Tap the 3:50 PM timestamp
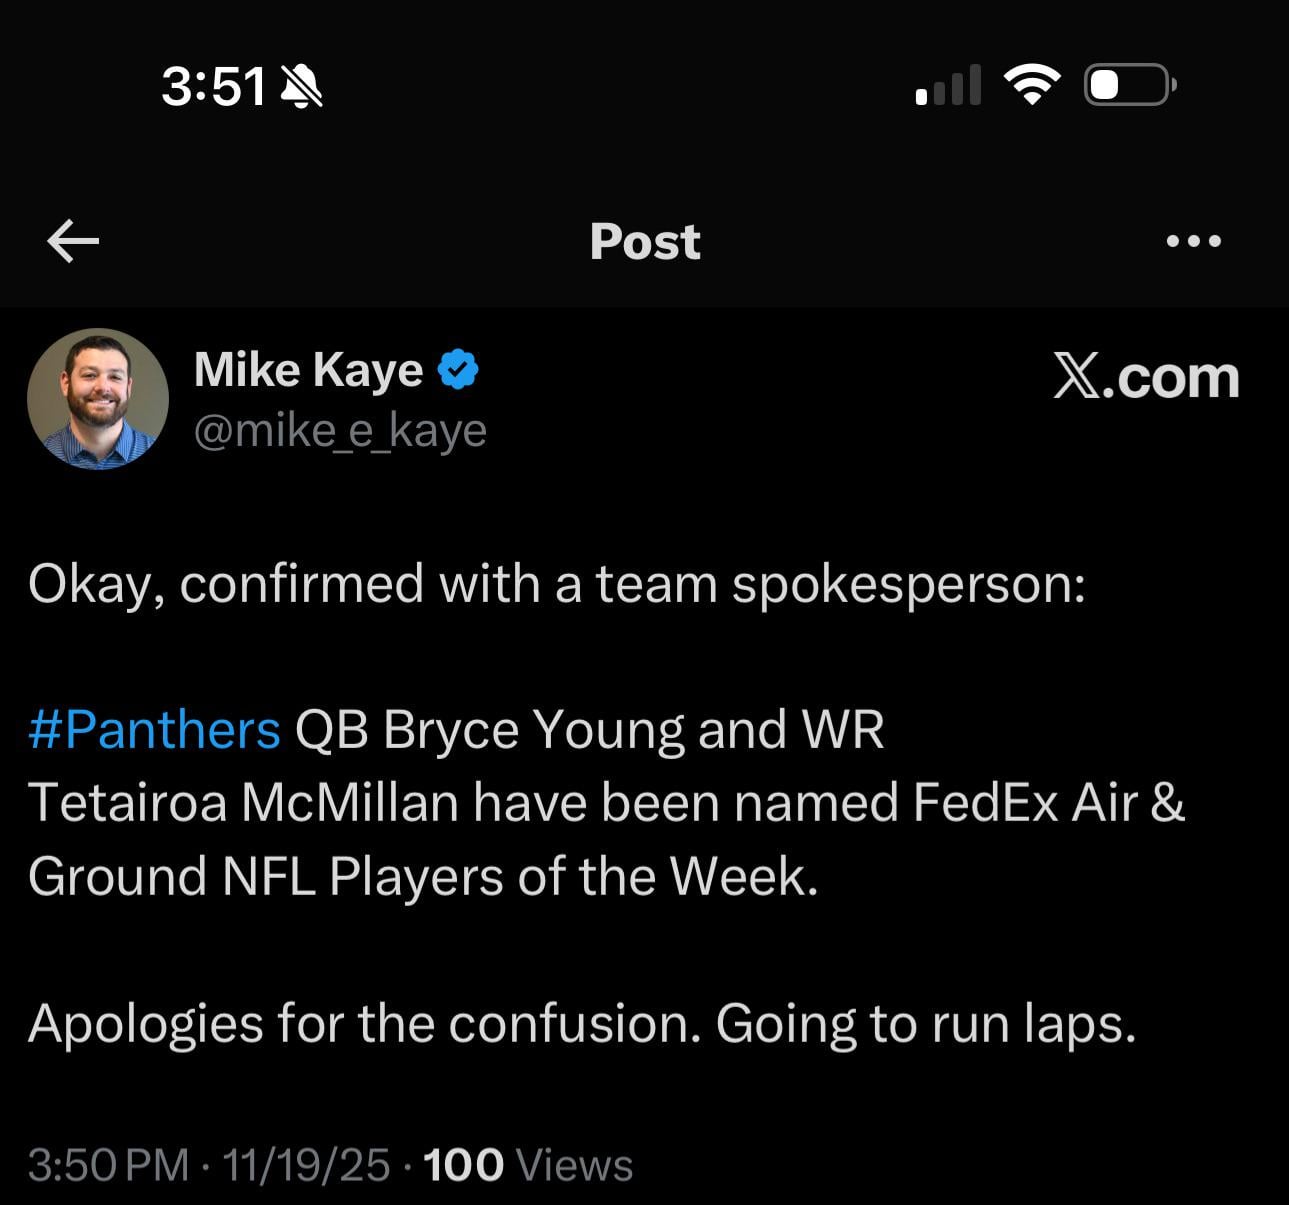 tap(108, 1165)
